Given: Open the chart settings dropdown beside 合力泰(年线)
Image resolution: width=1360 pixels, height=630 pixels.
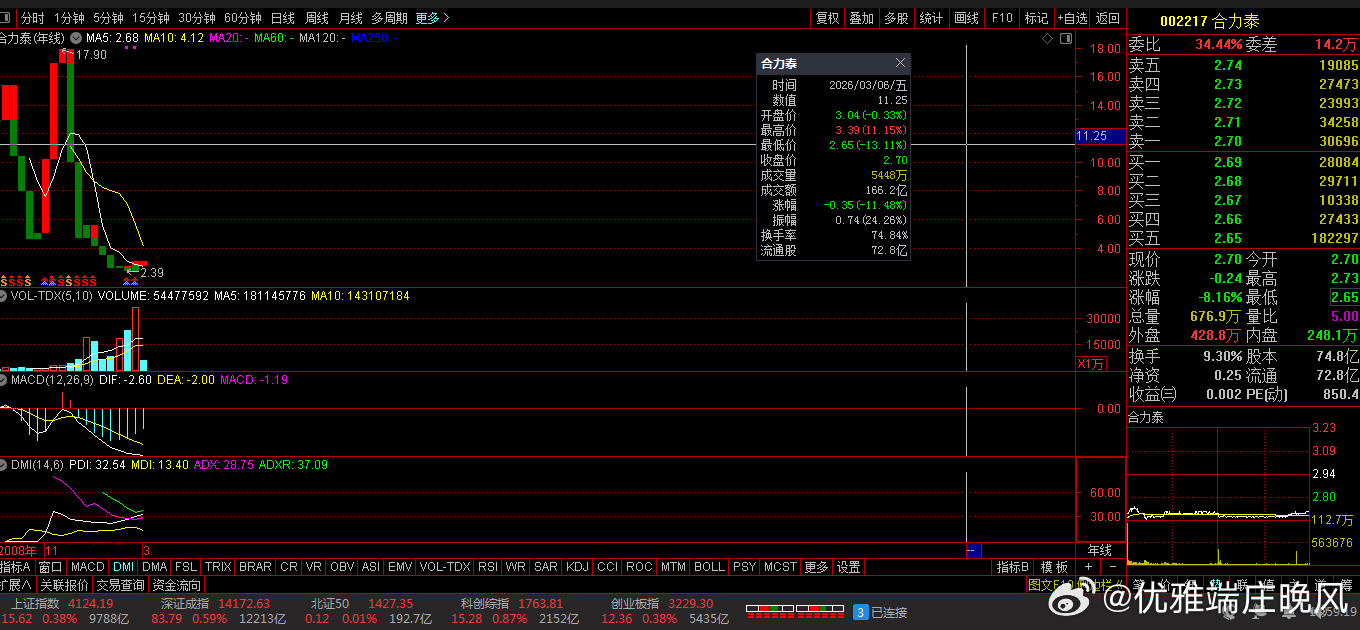Looking at the screenshot, I should pos(74,38).
